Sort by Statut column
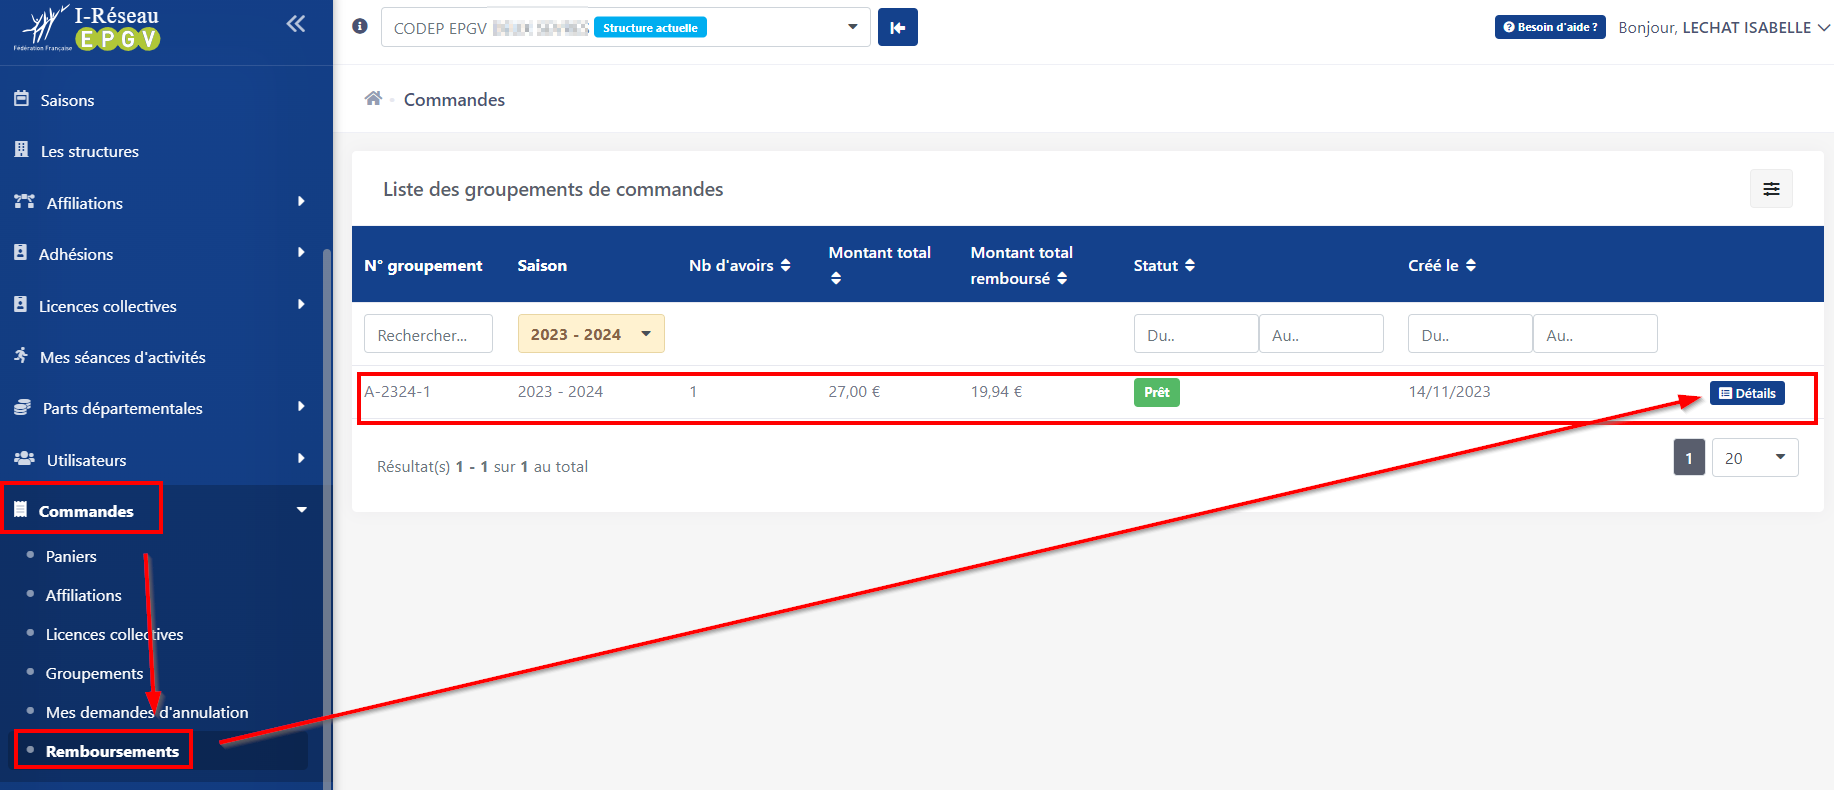The height and width of the screenshot is (790, 1834). (1190, 265)
